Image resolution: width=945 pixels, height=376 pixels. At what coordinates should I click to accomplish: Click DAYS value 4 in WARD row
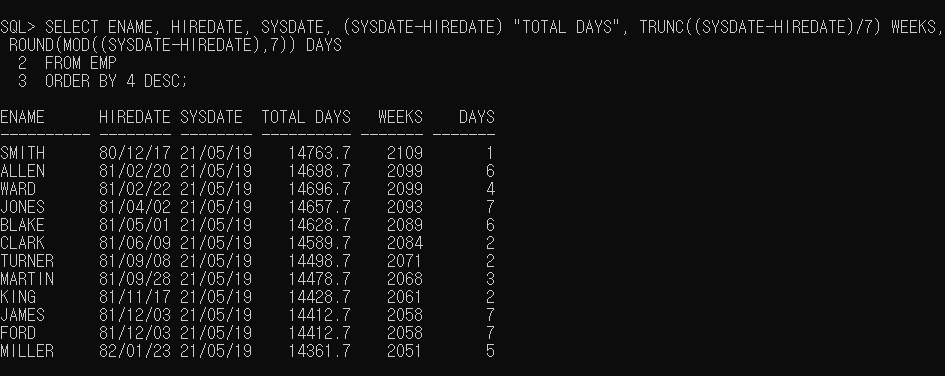[x=490, y=189]
